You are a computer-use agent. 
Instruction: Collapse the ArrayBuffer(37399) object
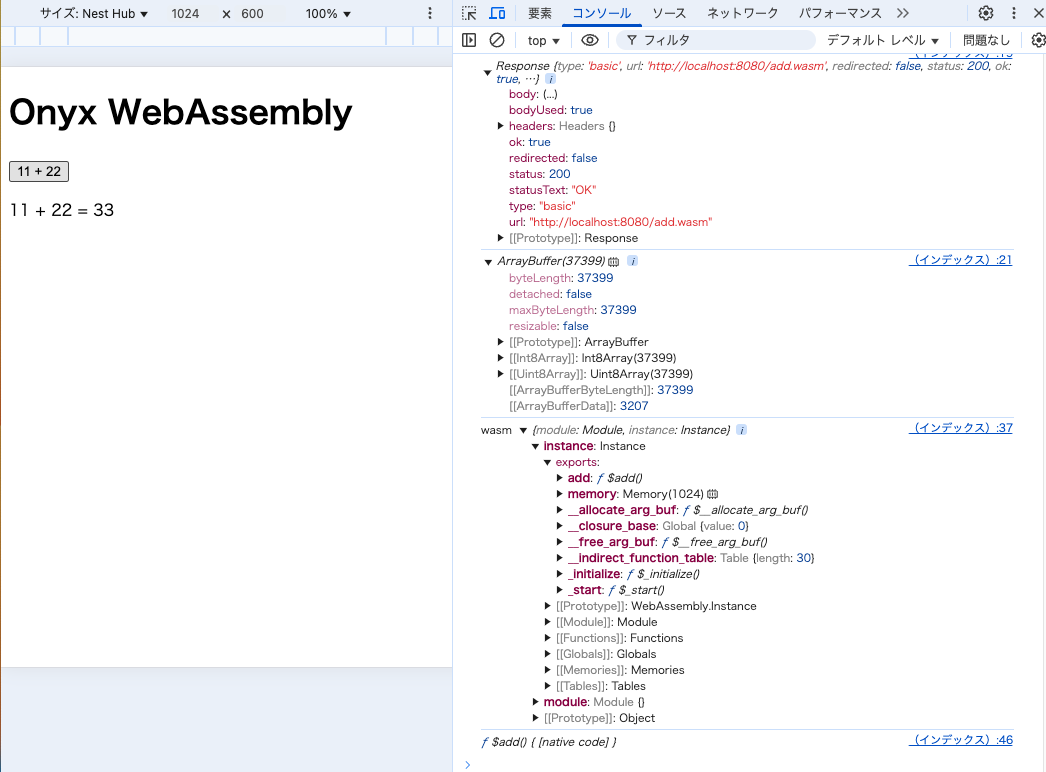(487, 262)
